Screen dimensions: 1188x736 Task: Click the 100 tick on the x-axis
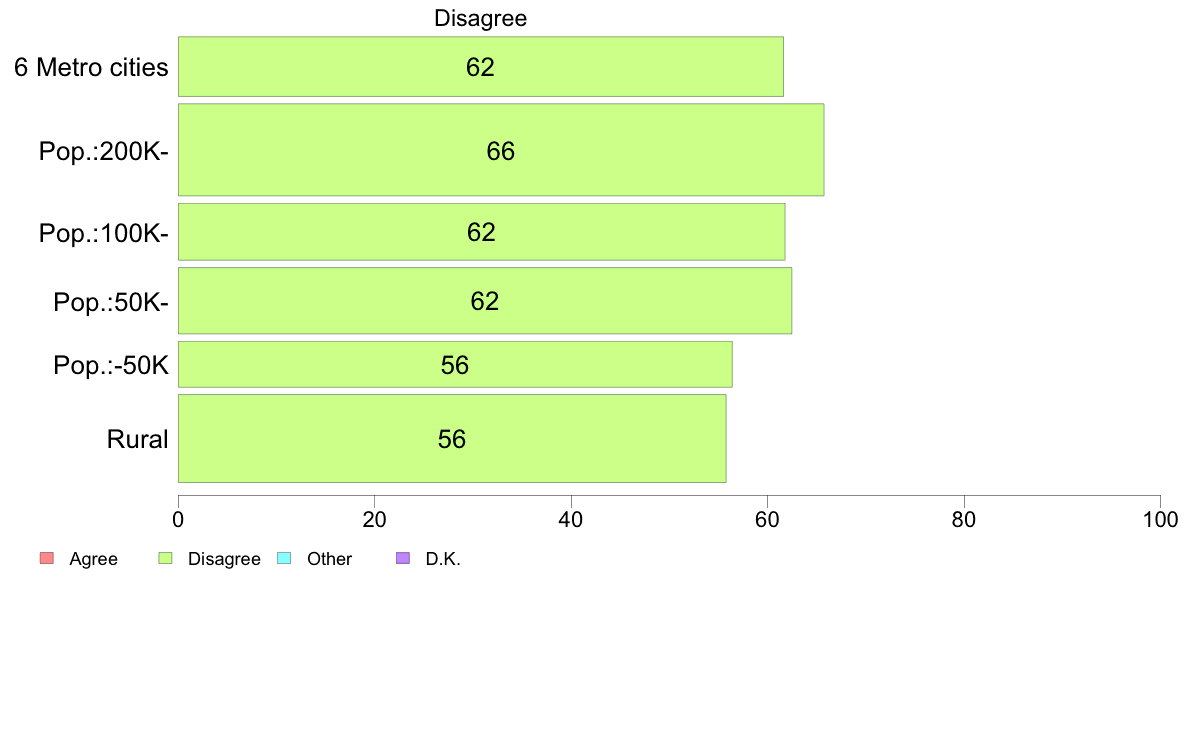(x=1160, y=520)
